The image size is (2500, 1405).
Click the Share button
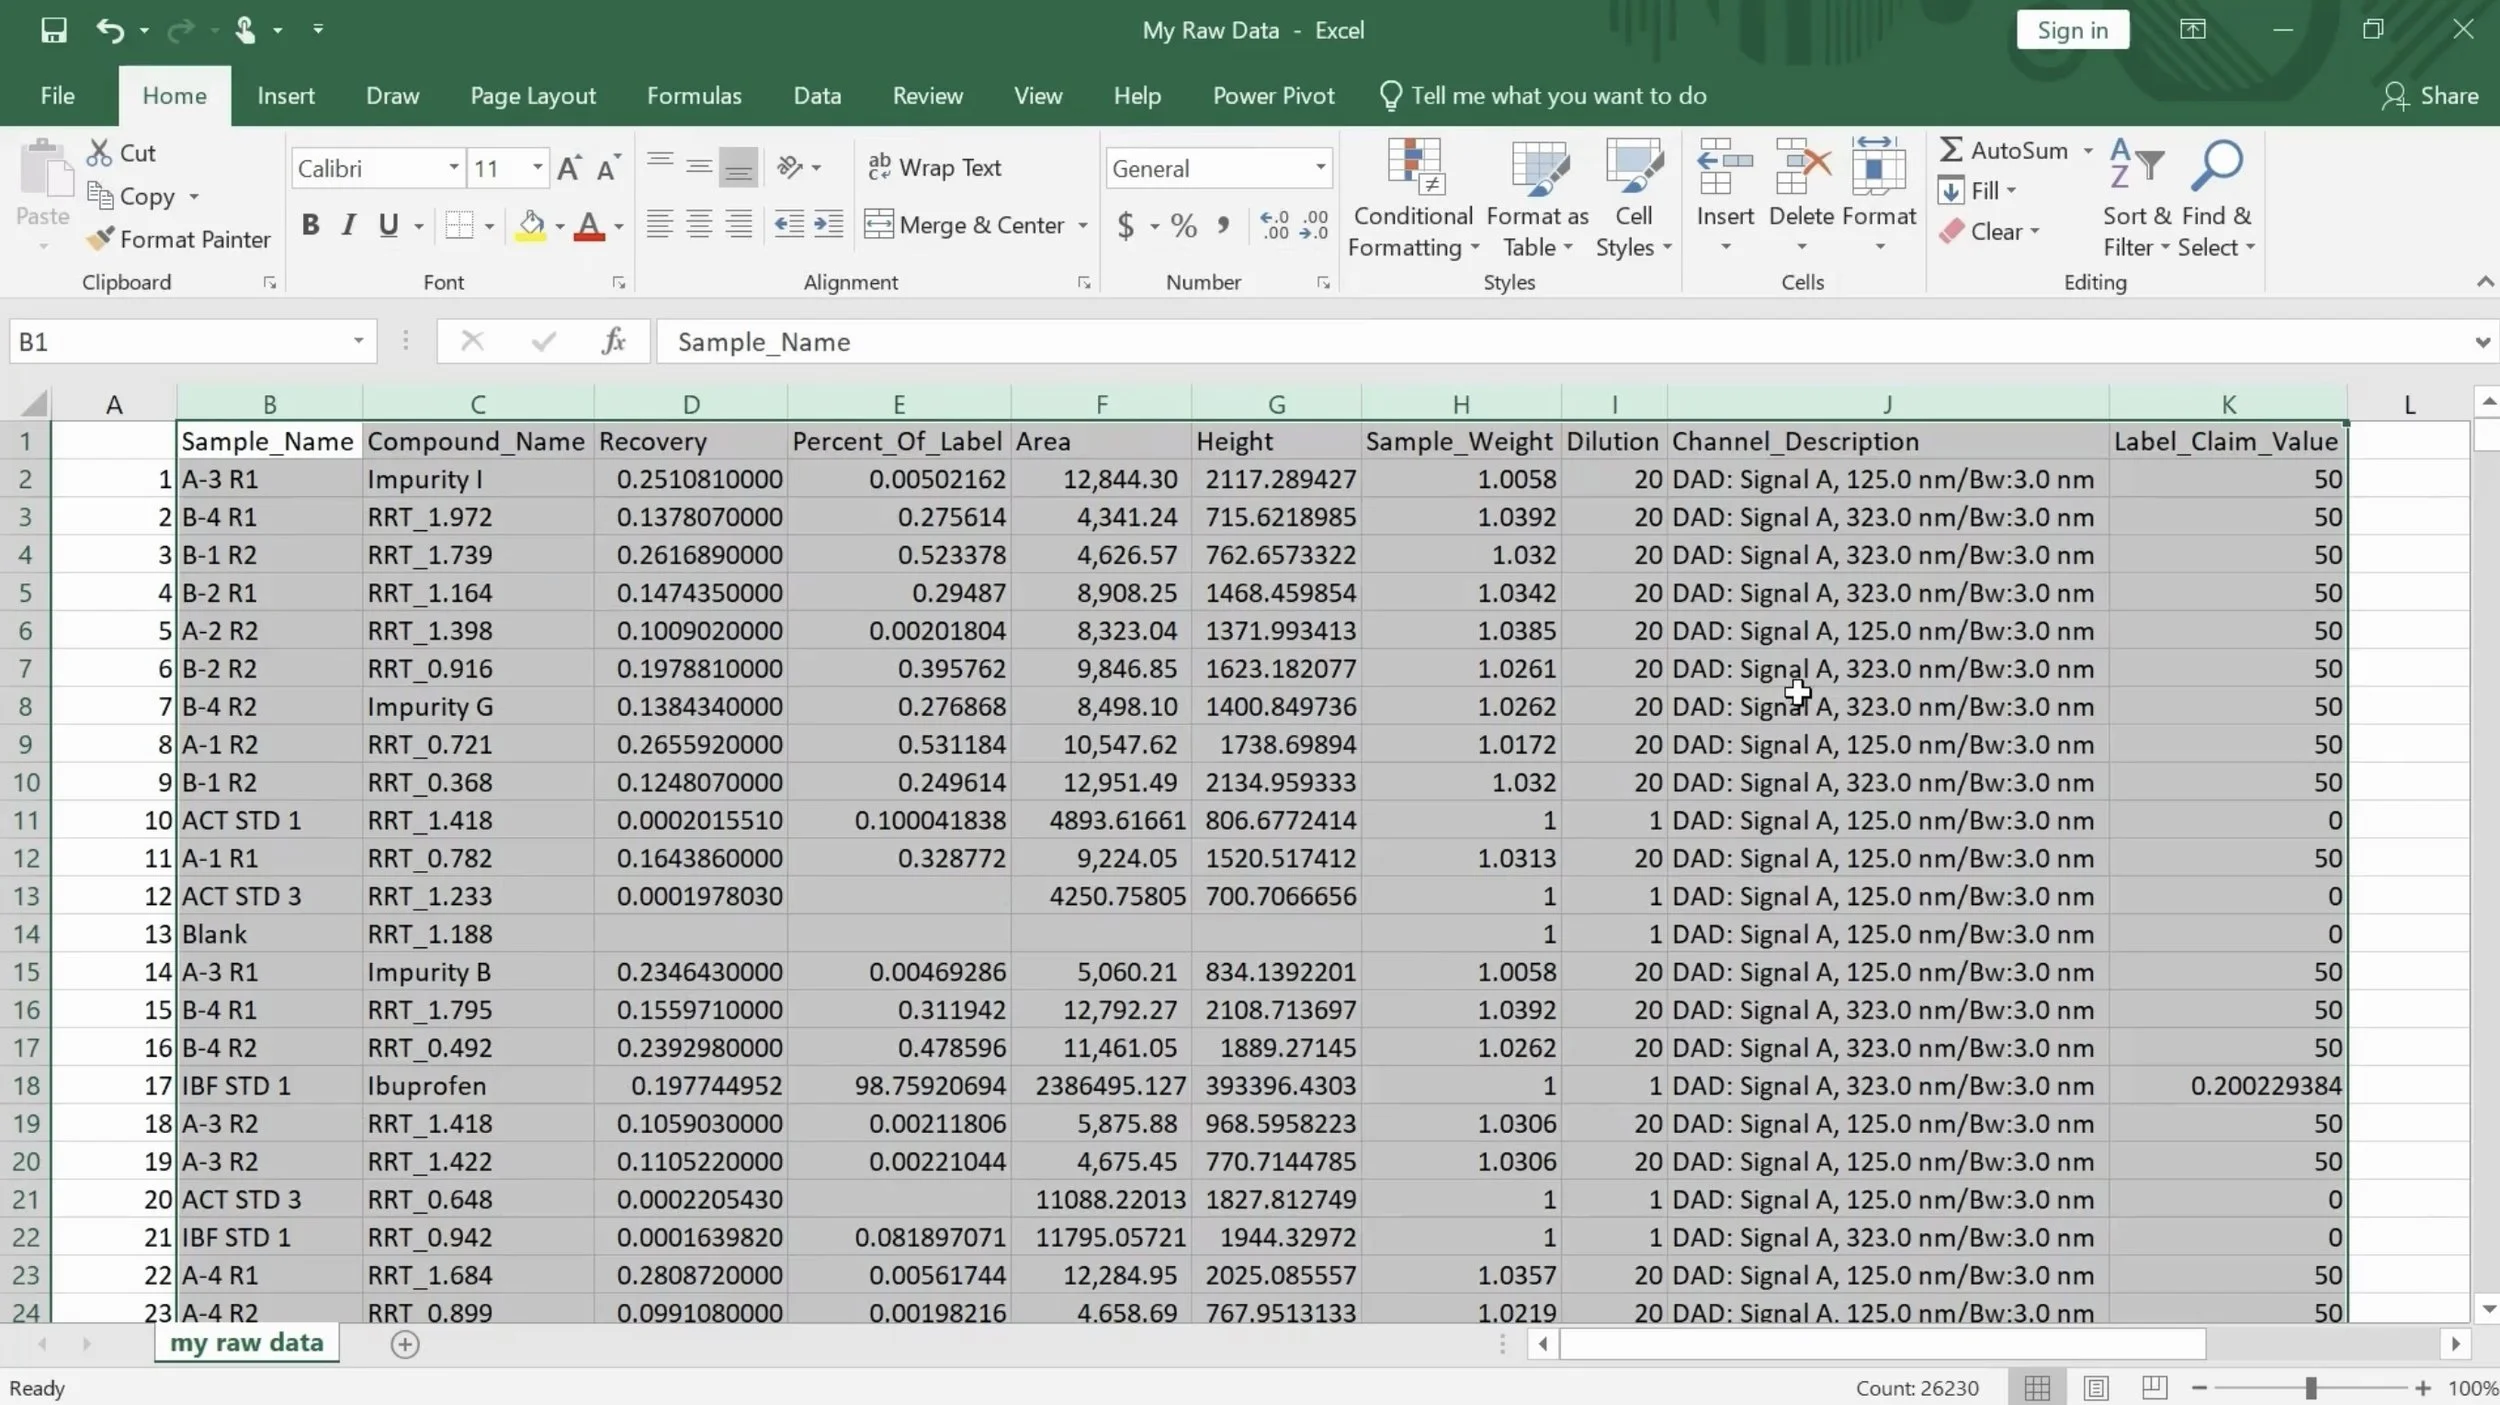pyautogui.click(x=2430, y=96)
